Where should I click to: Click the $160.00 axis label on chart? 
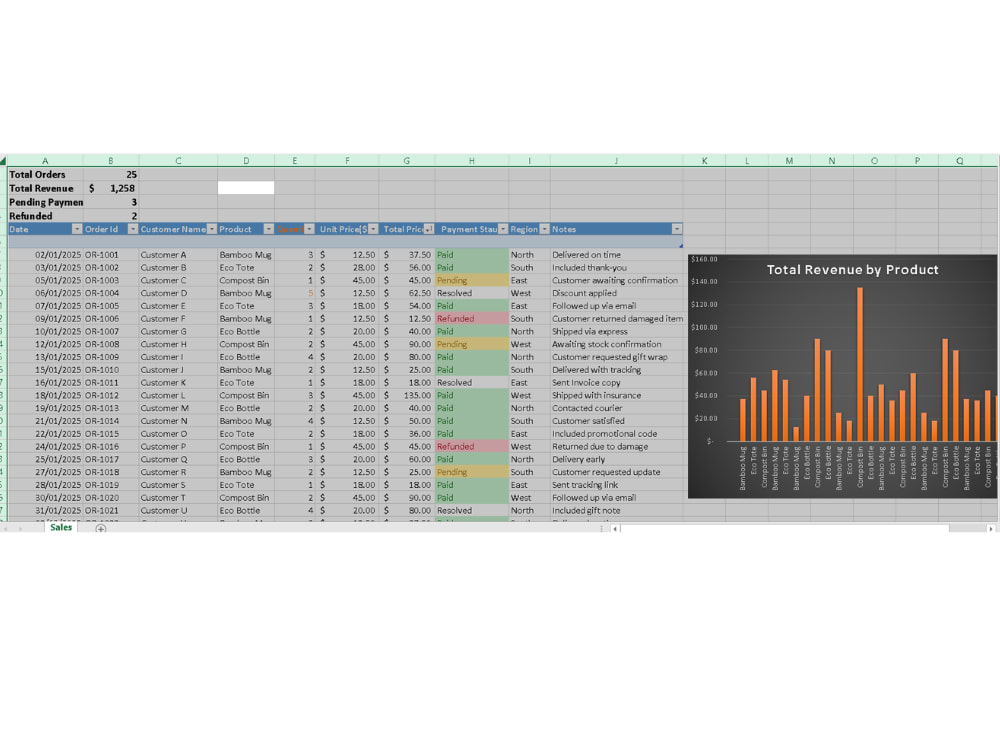point(704,259)
